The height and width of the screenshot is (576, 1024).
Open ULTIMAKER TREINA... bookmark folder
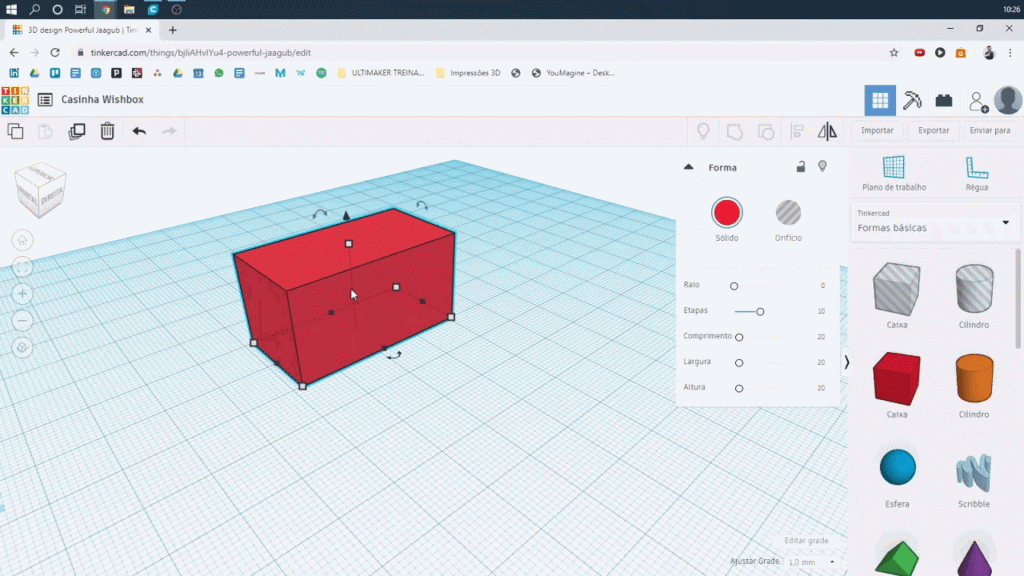(380, 73)
